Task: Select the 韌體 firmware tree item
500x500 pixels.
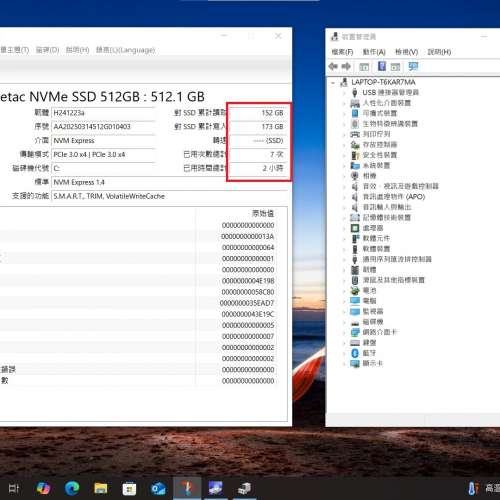Action: click(x=369, y=270)
